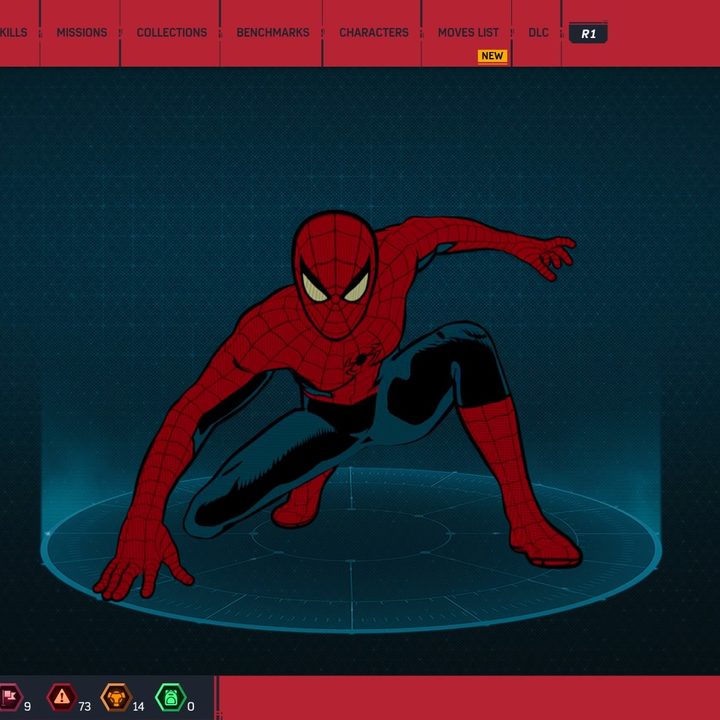Viewport: 720px width, 720px height.
Task: Click the red flag base token icon
Action: point(9,697)
